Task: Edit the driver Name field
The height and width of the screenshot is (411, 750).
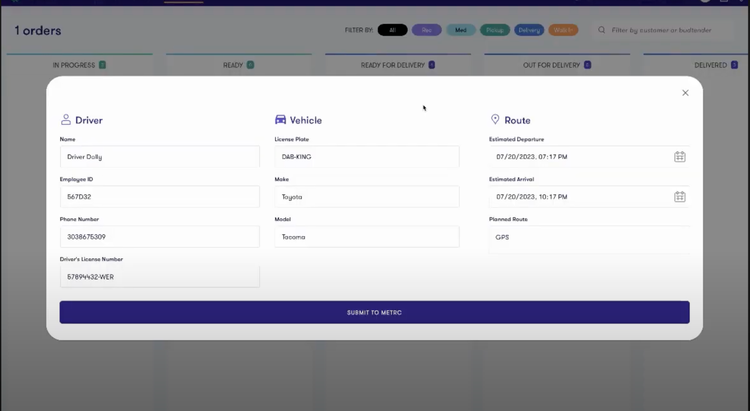Action: [x=159, y=157]
